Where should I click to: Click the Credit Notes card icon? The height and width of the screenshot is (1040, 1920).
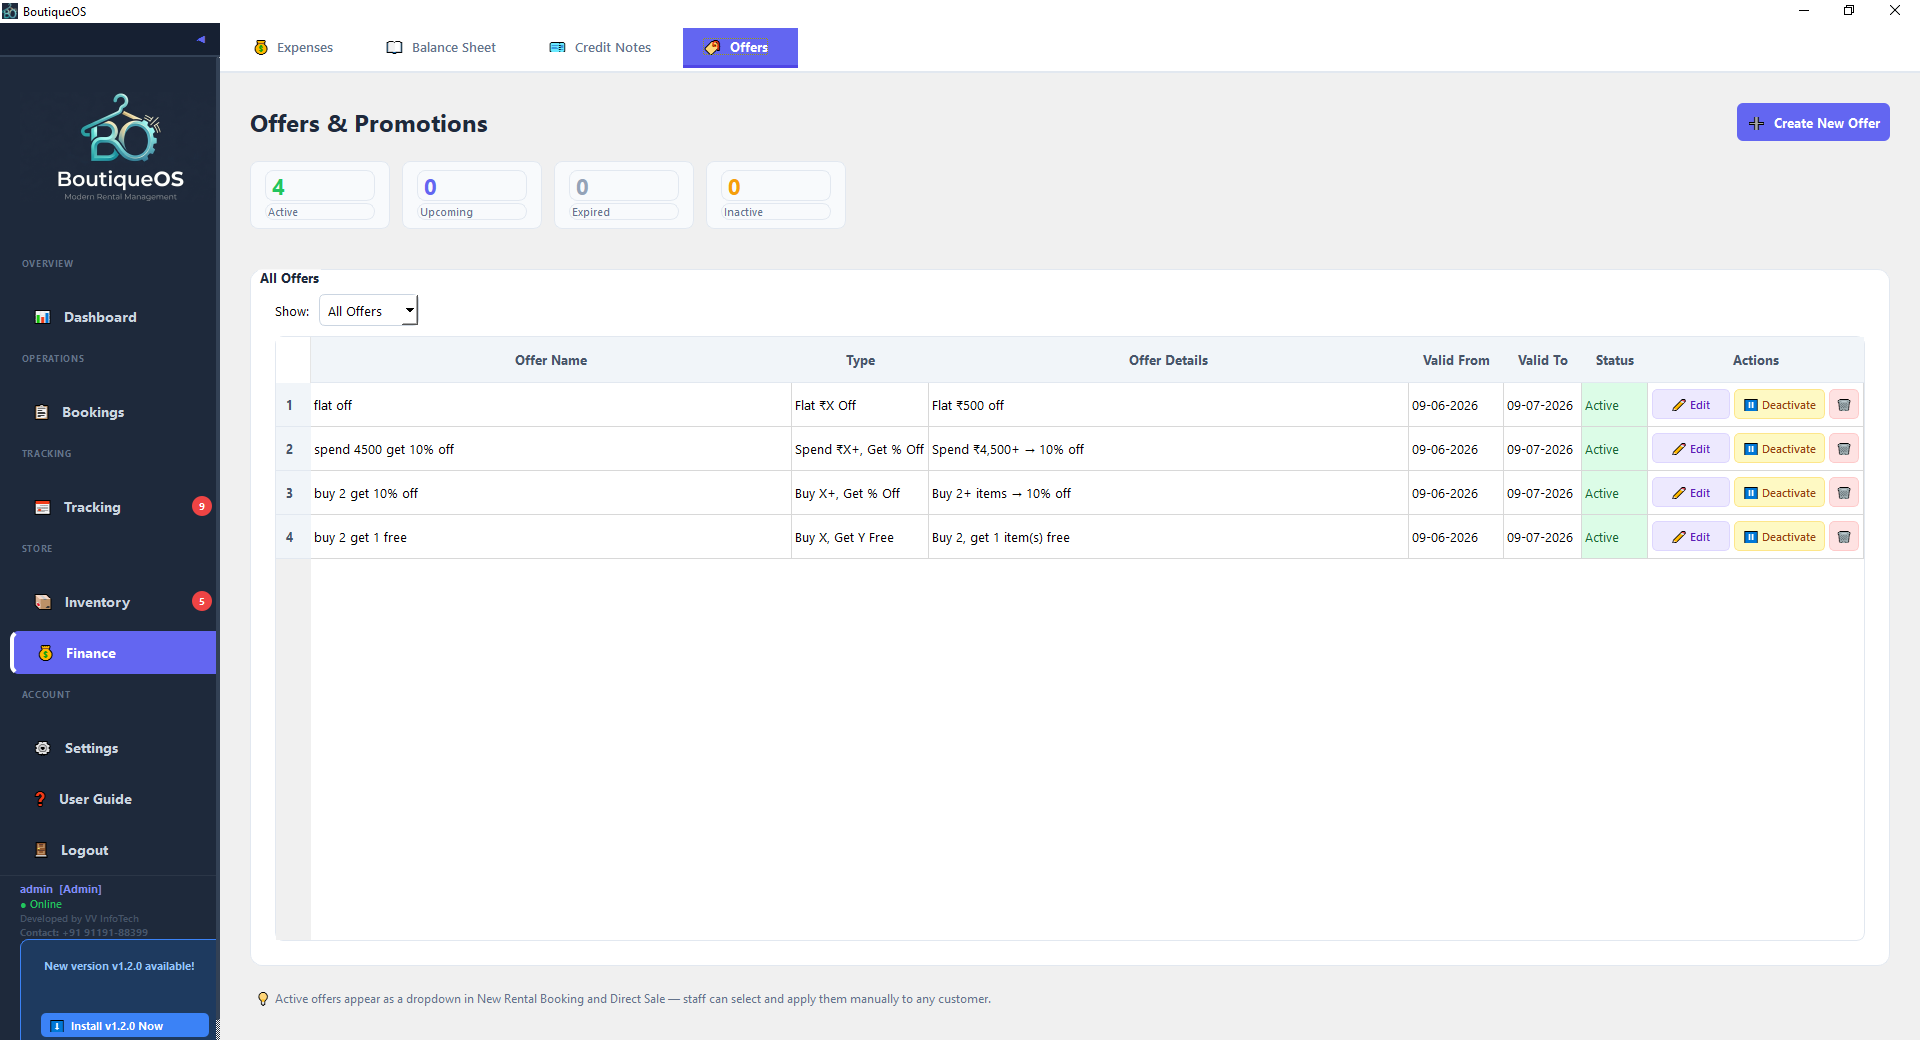click(557, 47)
